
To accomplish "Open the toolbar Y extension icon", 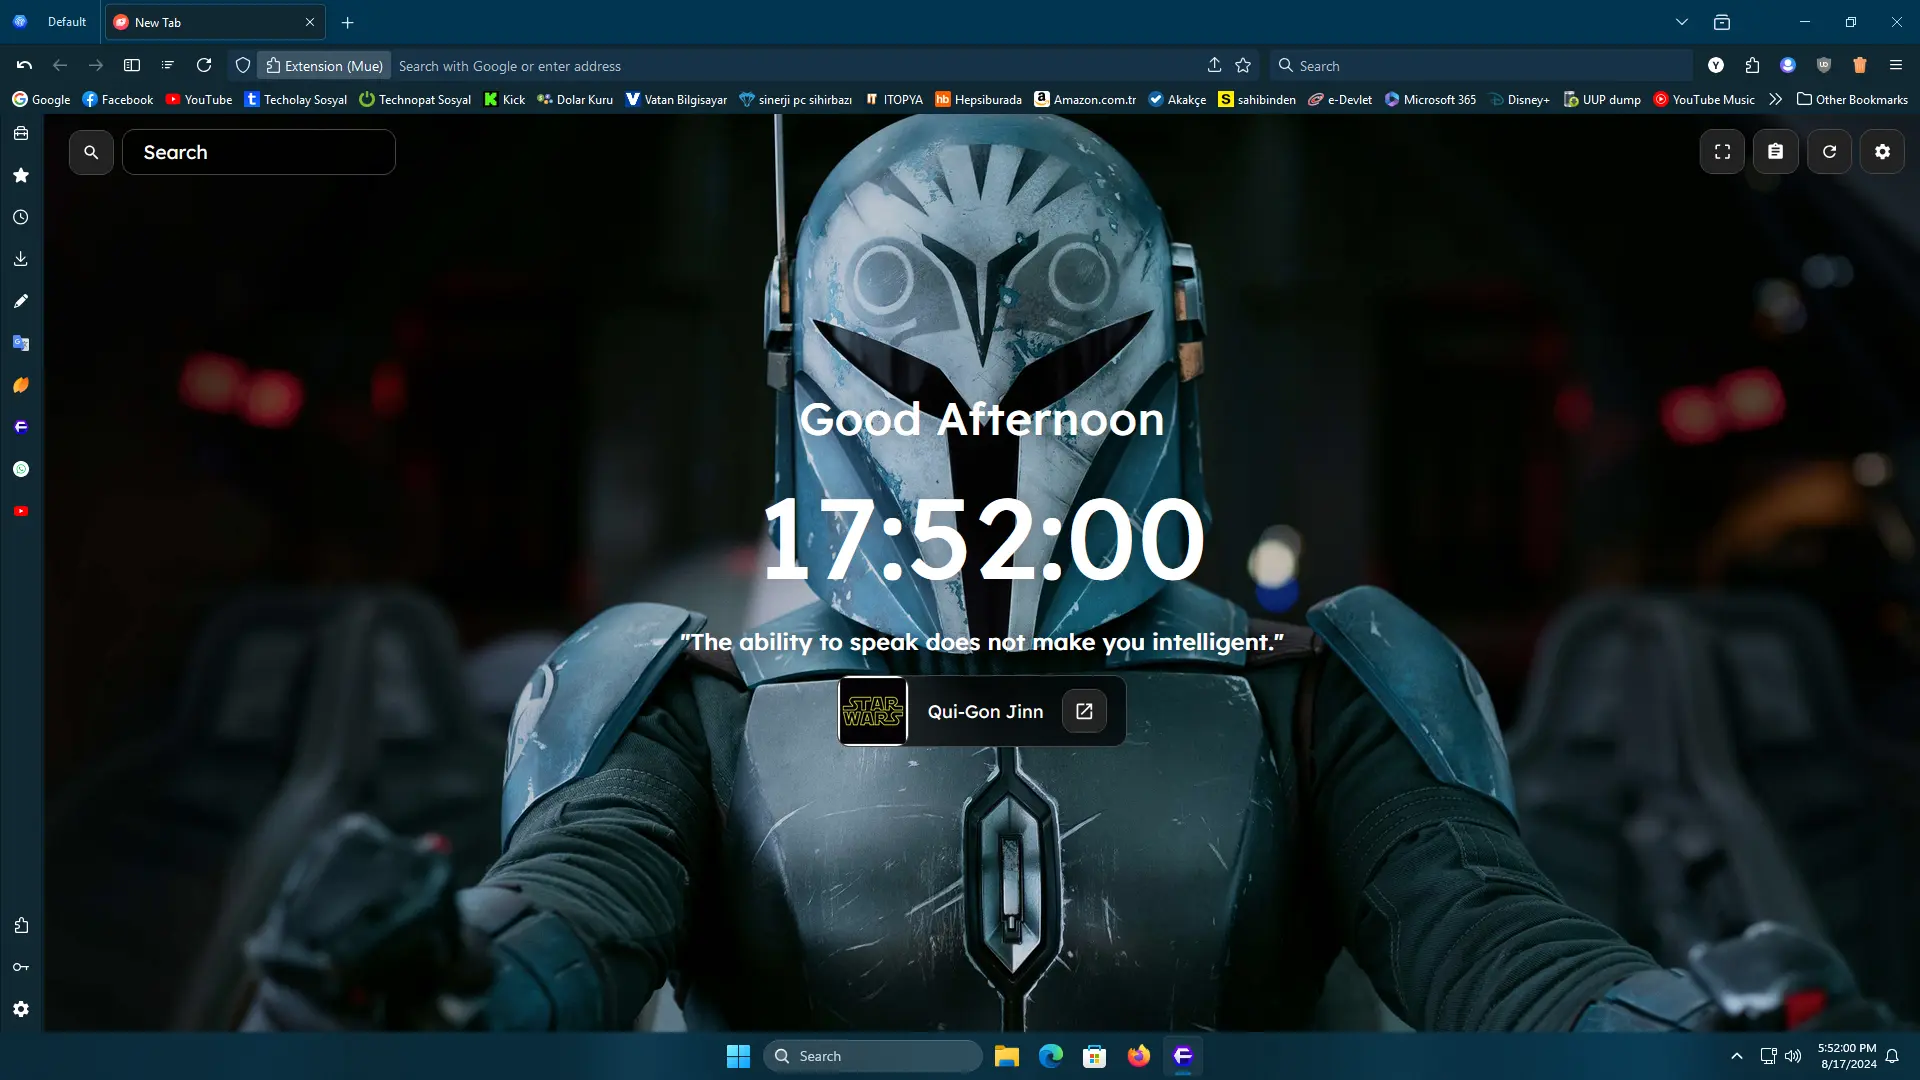I will [x=1716, y=65].
